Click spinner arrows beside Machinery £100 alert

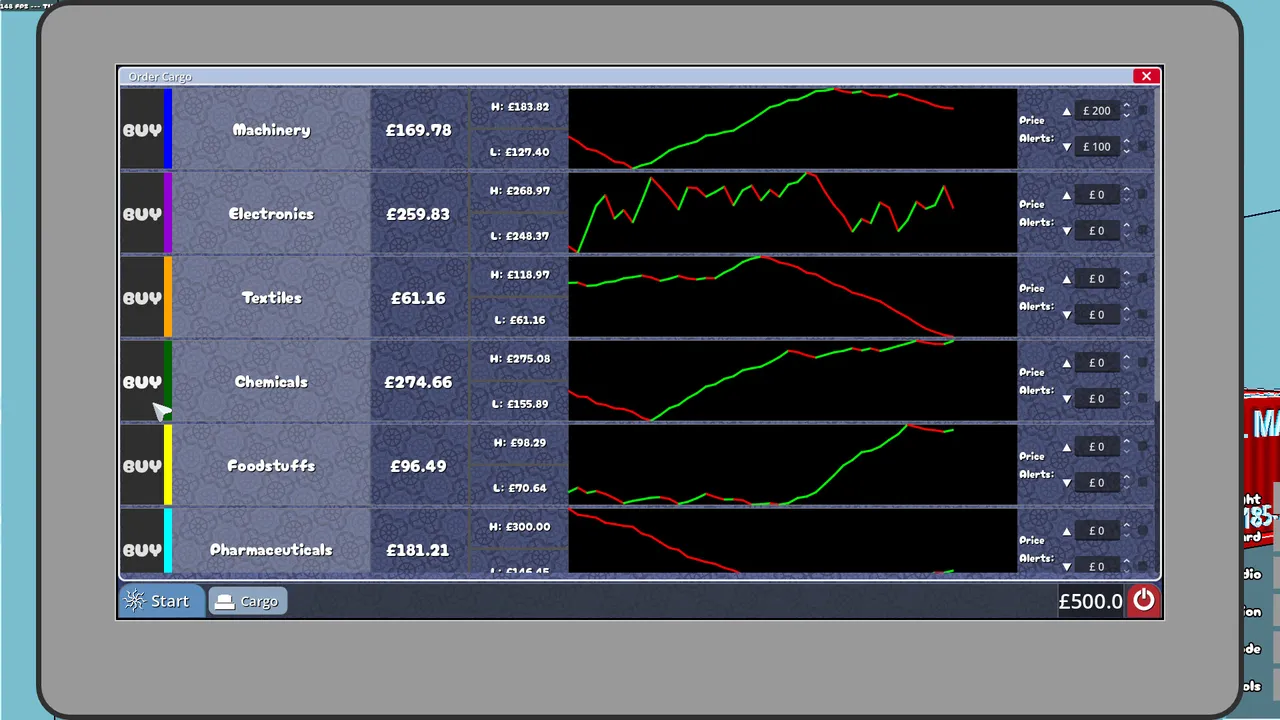(x=1126, y=147)
